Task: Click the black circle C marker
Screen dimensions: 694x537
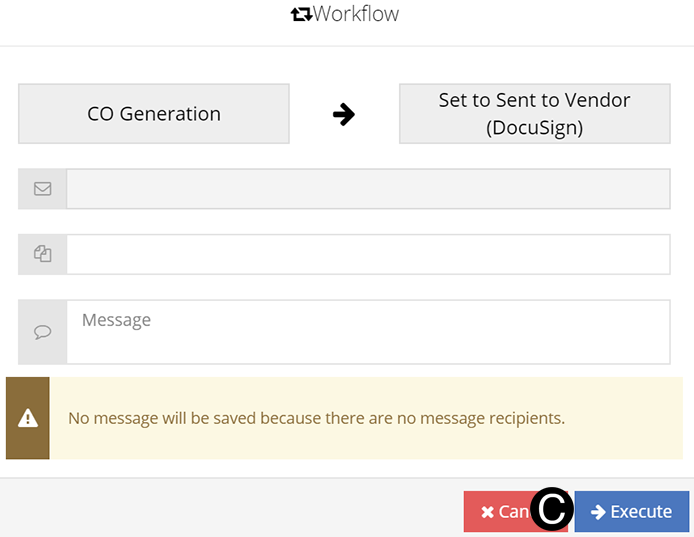Action: pyautogui.click(x=552, y=510)
